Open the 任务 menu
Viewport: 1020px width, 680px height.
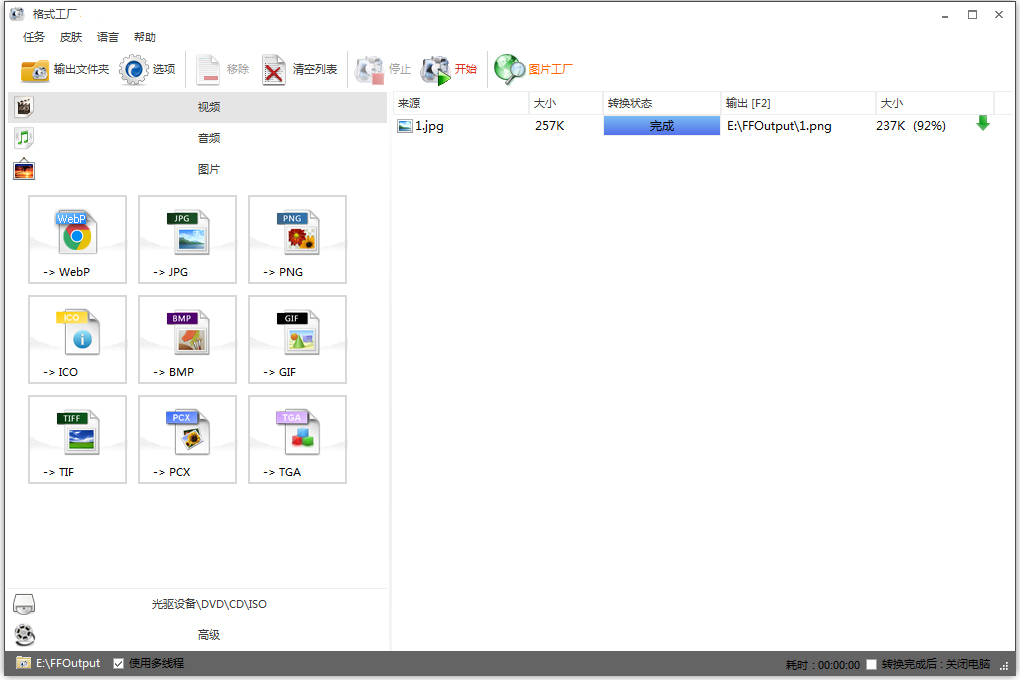(x=33, y=37)
